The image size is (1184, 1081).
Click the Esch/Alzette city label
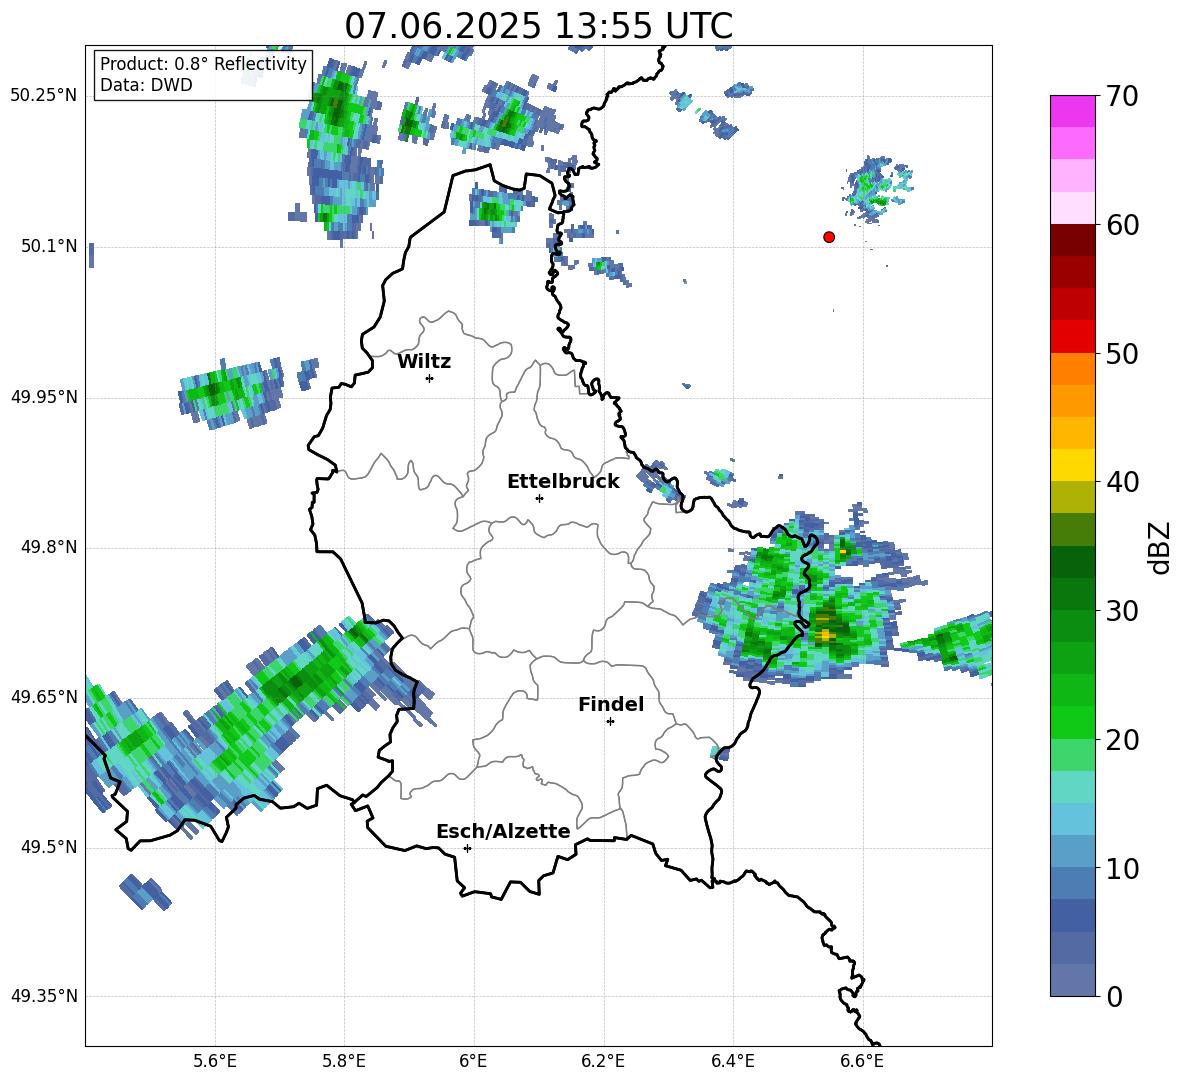click(503, 831)
